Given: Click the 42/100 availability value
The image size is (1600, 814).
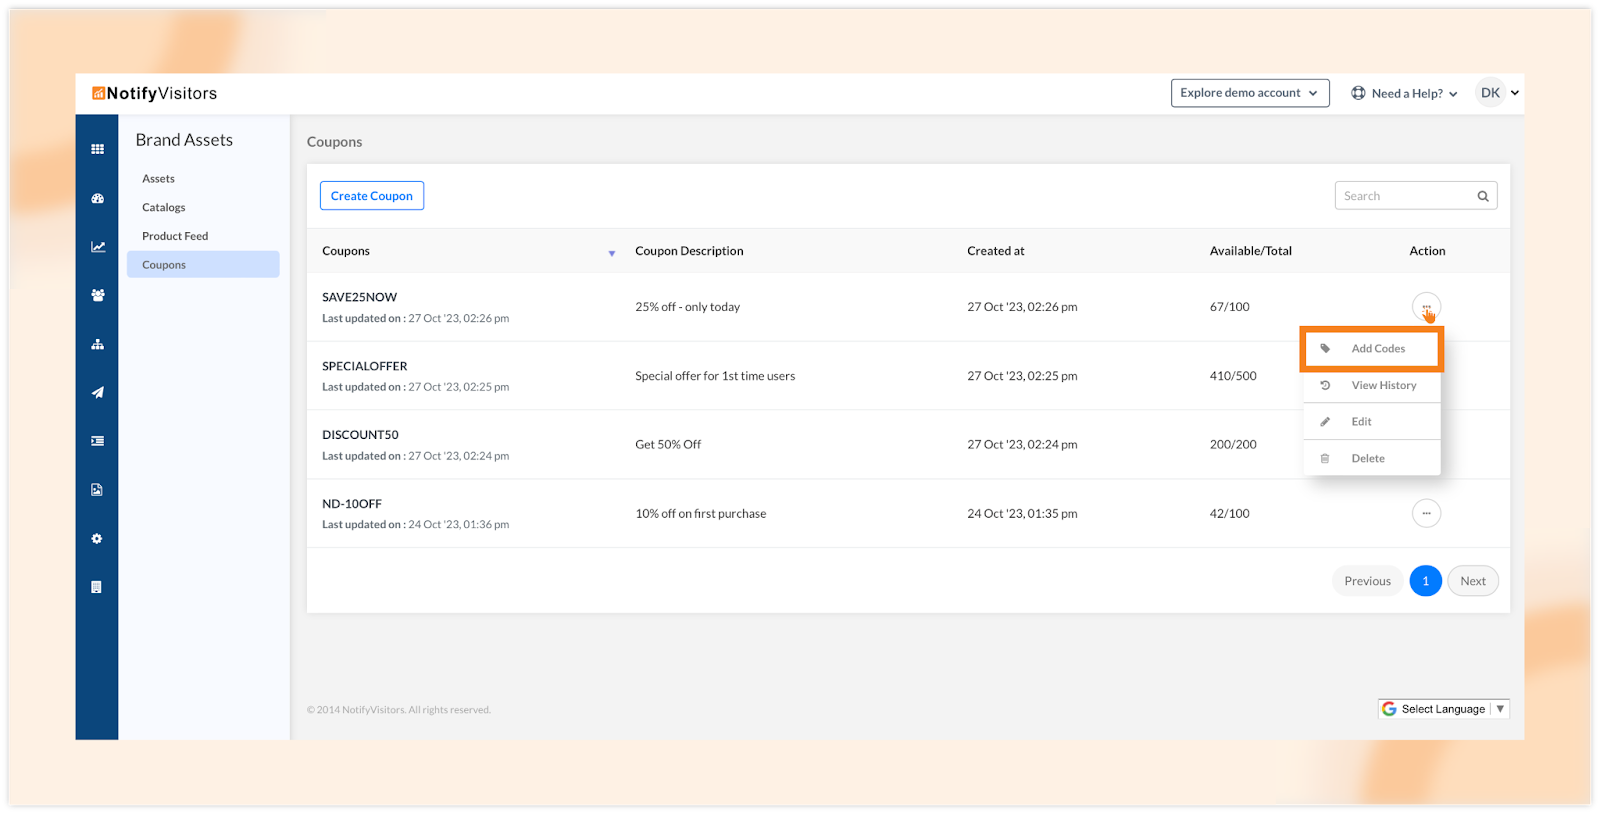Looking at the screenshot, I should (x=1229, y=514).
